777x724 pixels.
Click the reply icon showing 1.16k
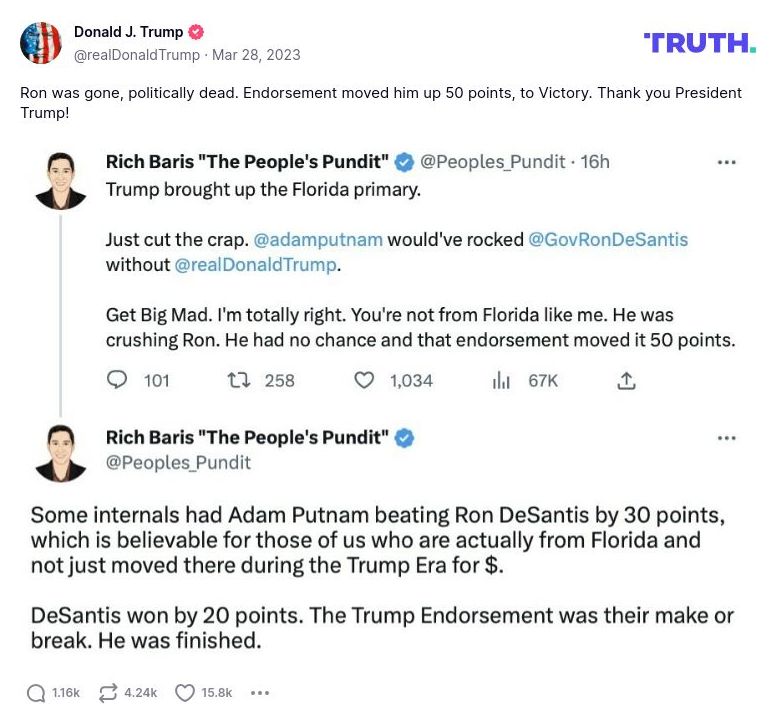pyautogui.click(x=36, y=692)
